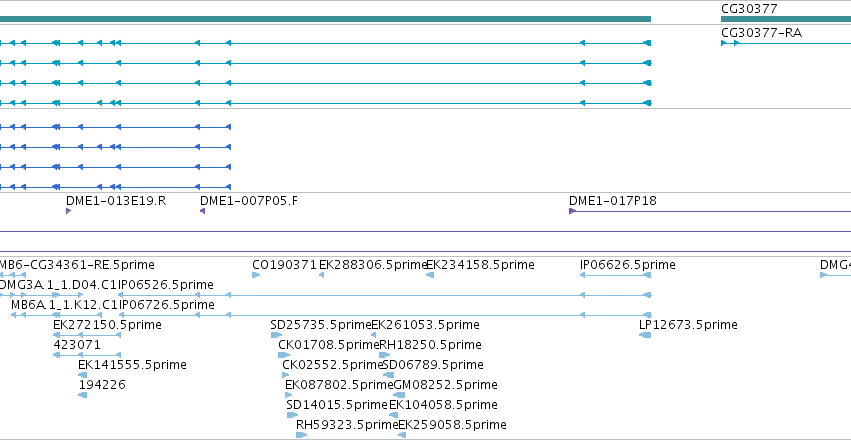Click the GM08252.5prime arrow glyph
Screen dimensions: 851x440
click(398, 395)
